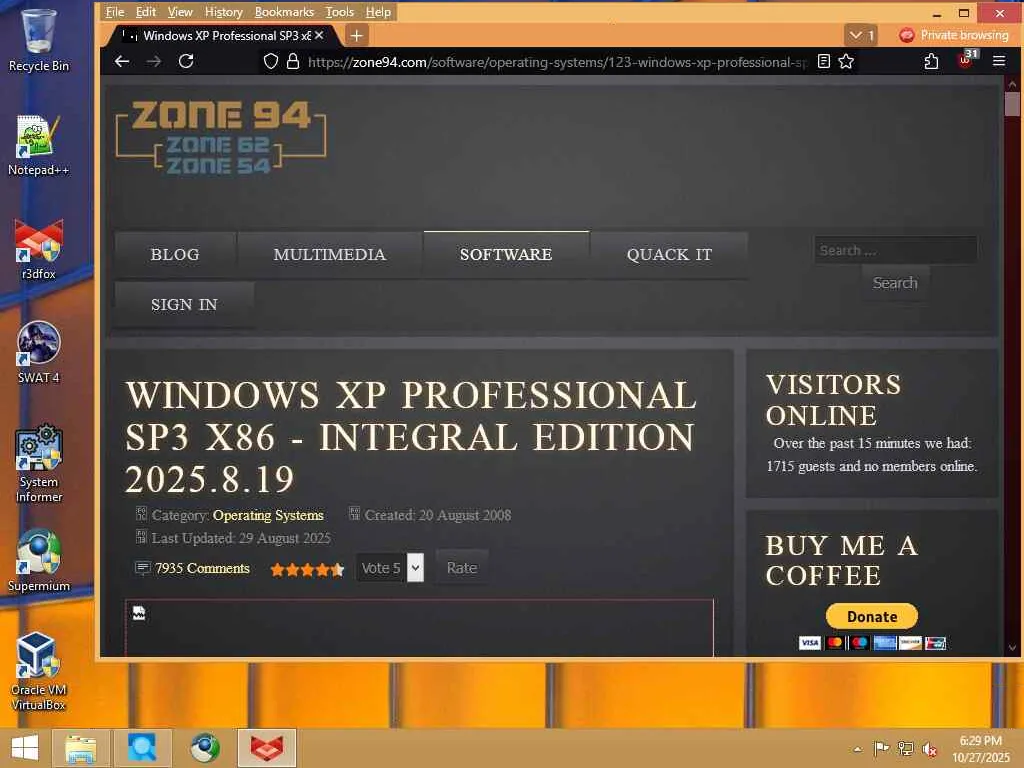The image size is (1024, 768).
Task: Open a new tab with plus button
Action: pyautogui.click(x=357, y=35)
